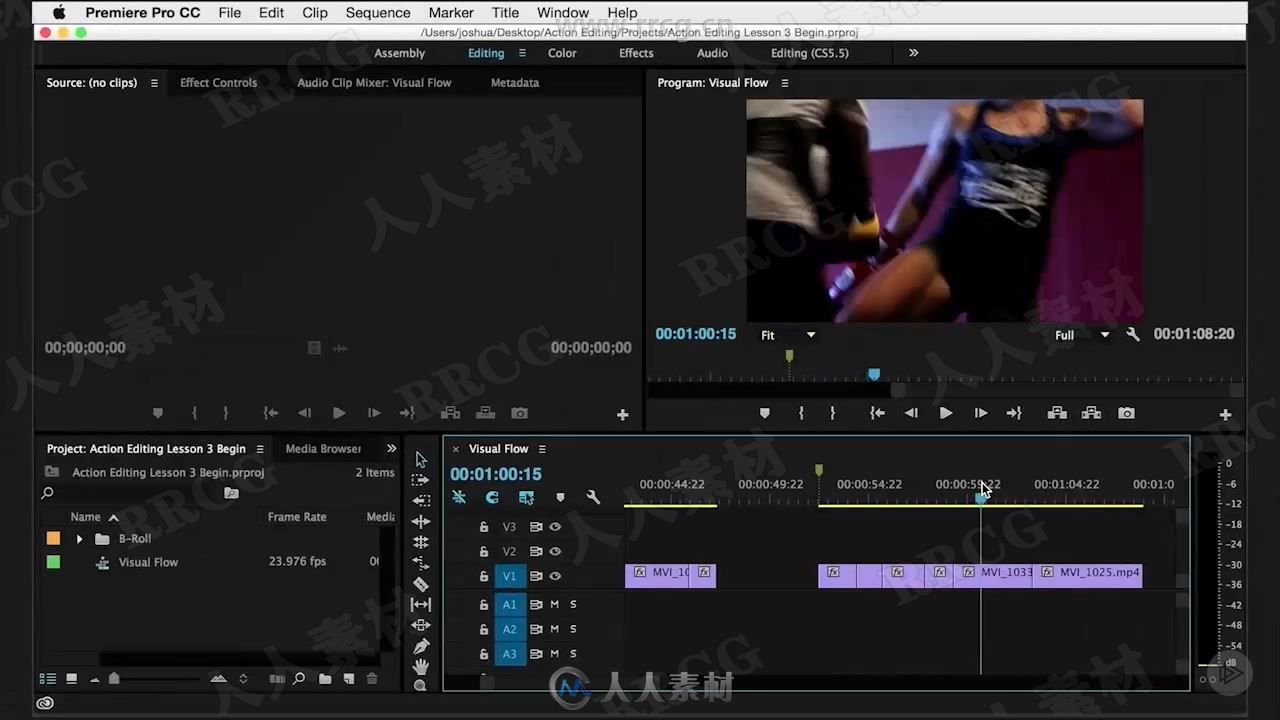
Task: Mark In point in Program monitor
Action: [x=801, y=413]
